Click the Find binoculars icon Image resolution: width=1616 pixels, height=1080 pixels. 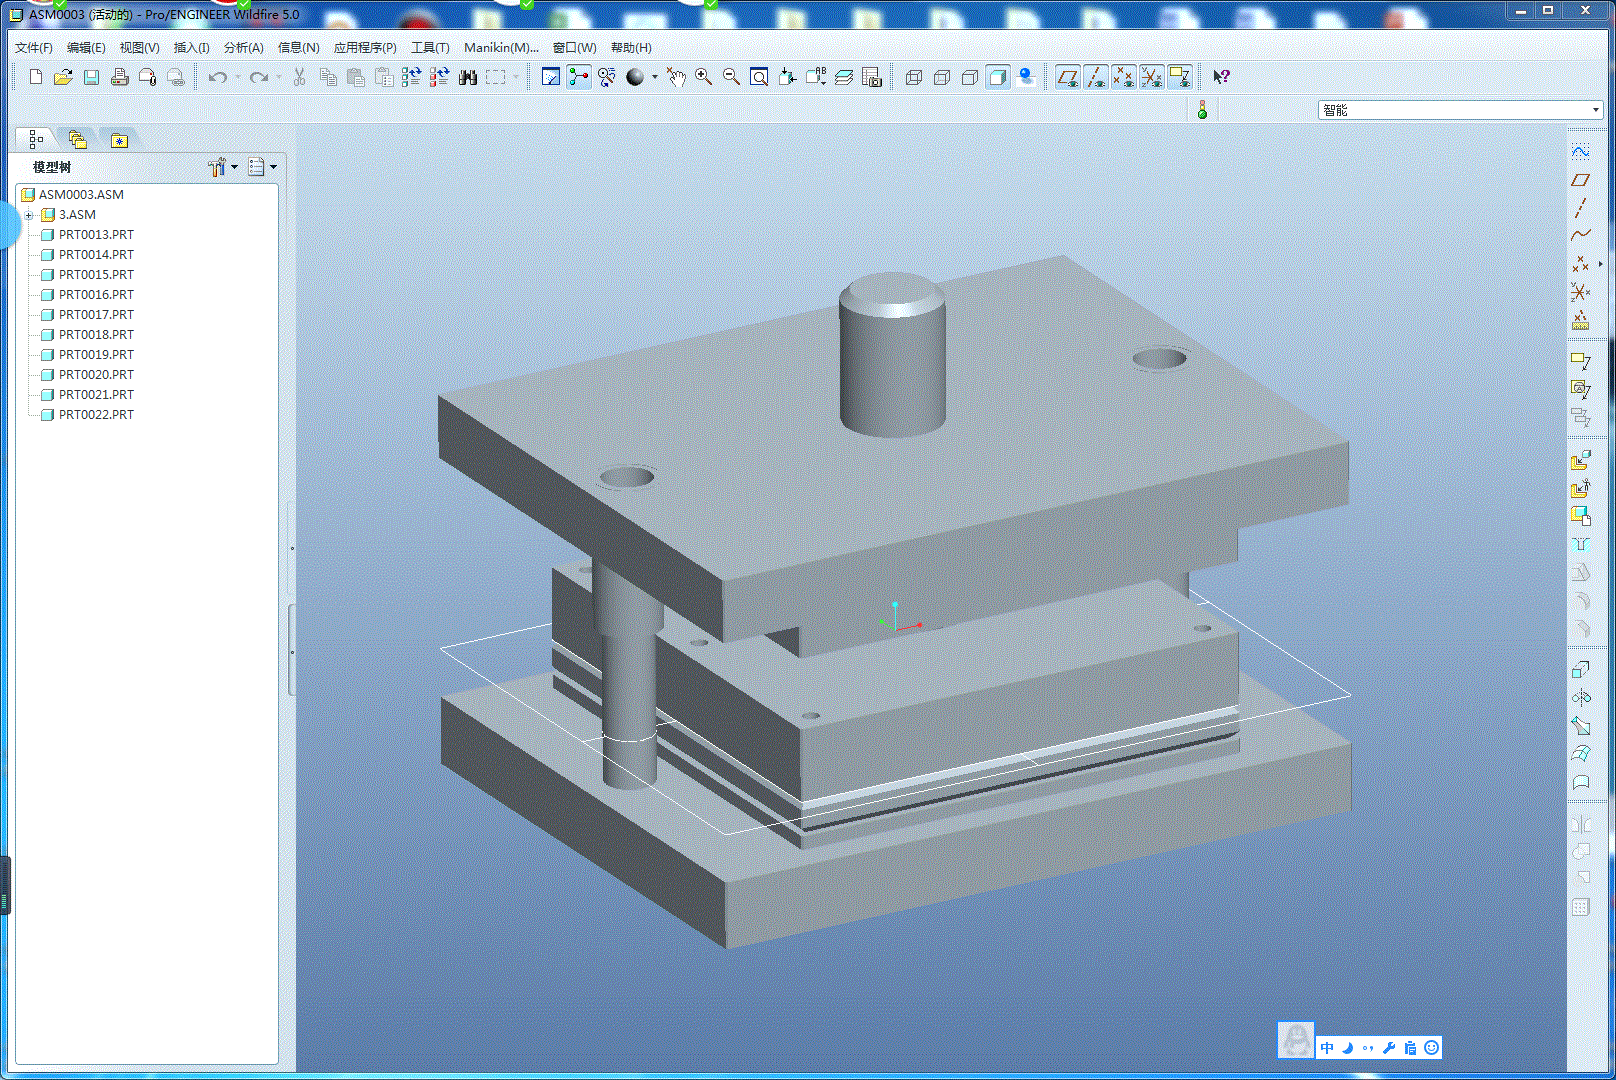click(x=467, y=77)
